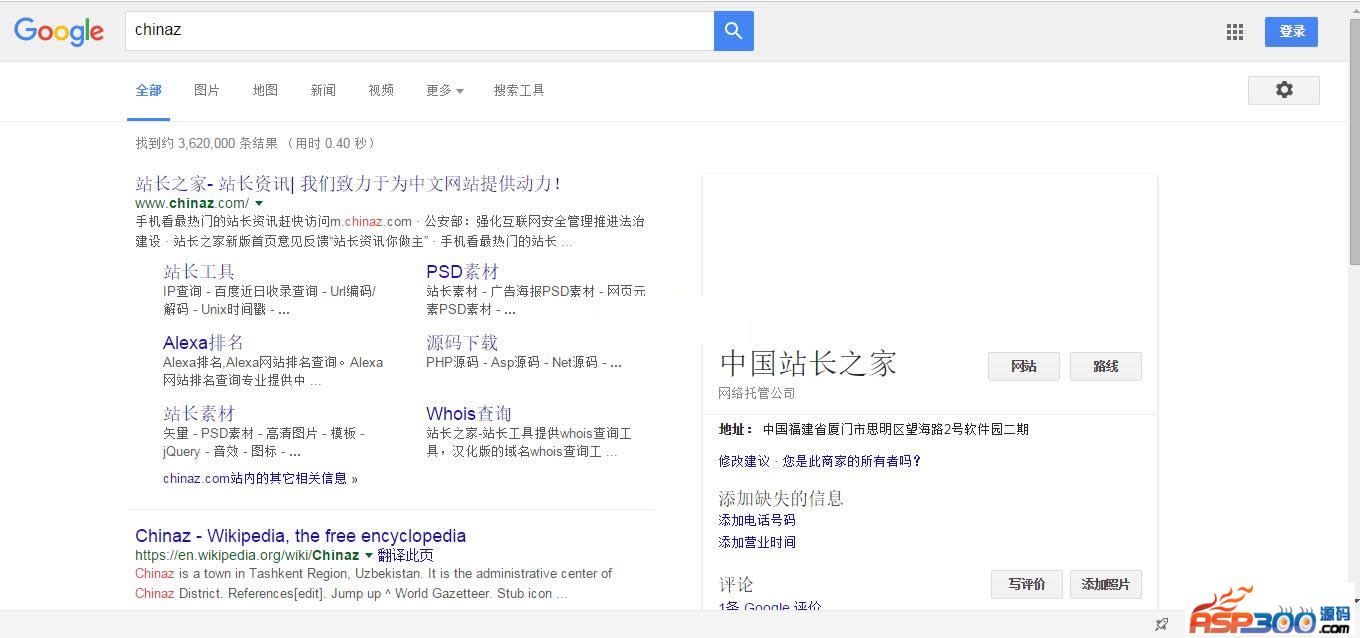Viewport: 1360px width, 638px height.
Task: Click the 写评价 button
Action: 1027,584
